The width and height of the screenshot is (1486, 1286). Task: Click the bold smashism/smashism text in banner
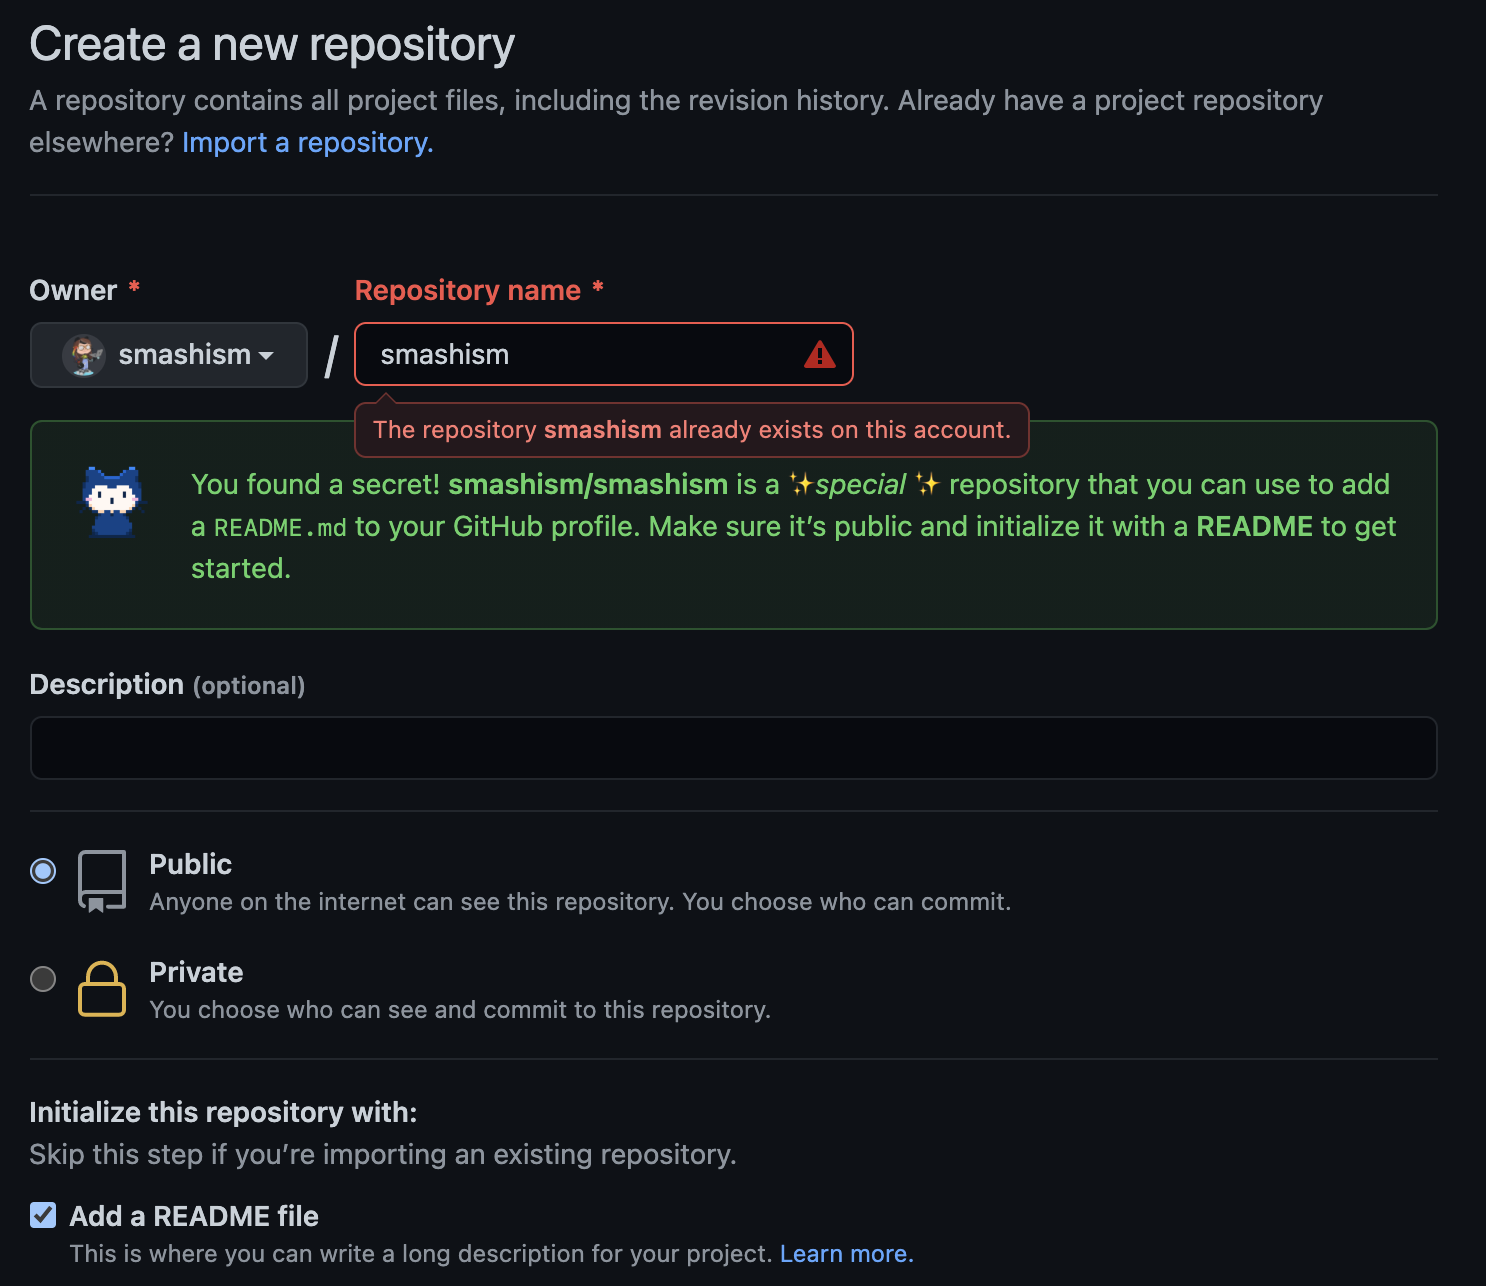588,485
